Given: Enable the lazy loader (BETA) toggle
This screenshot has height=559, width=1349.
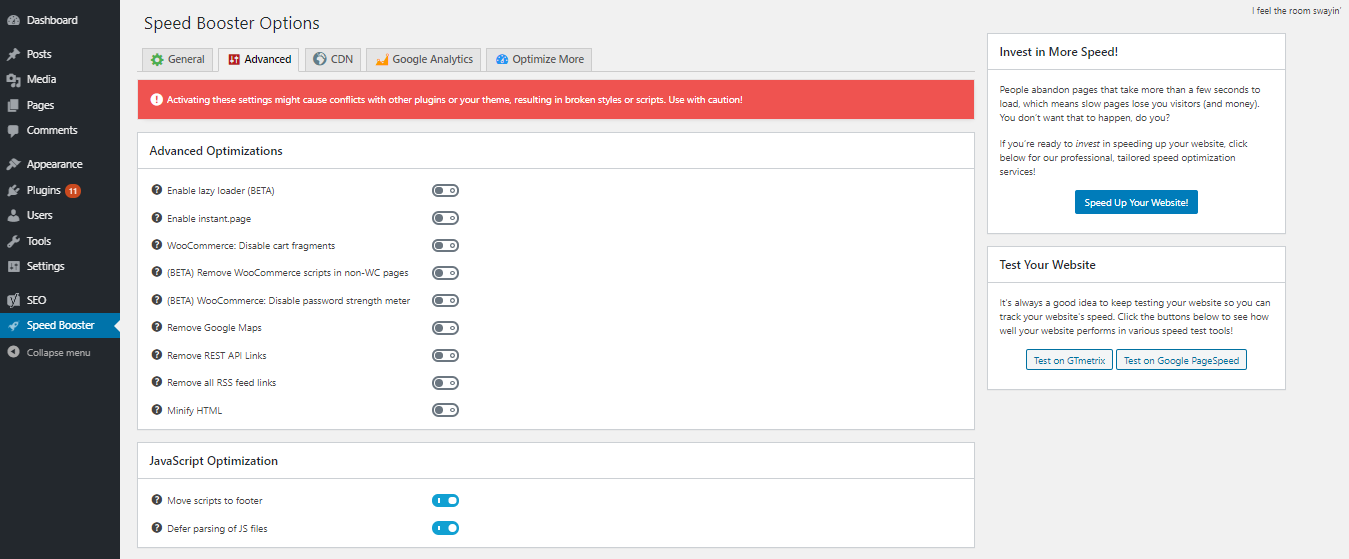Looking at the screenshot, I should (x=445, y=191).
